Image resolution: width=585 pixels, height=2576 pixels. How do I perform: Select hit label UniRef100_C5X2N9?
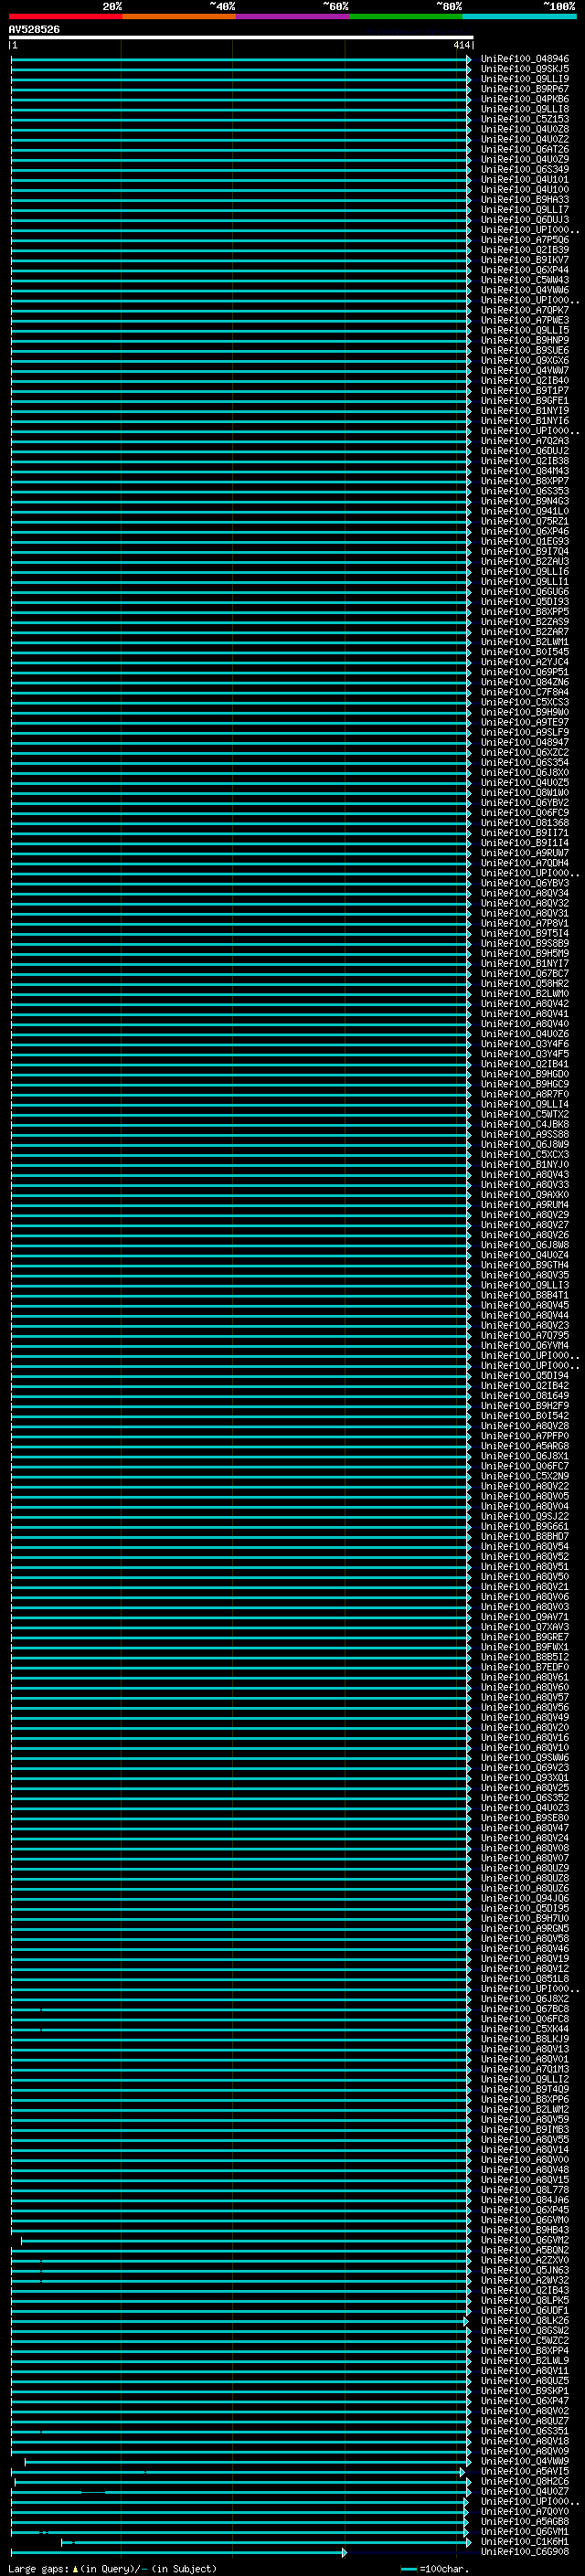point(525,1476)
